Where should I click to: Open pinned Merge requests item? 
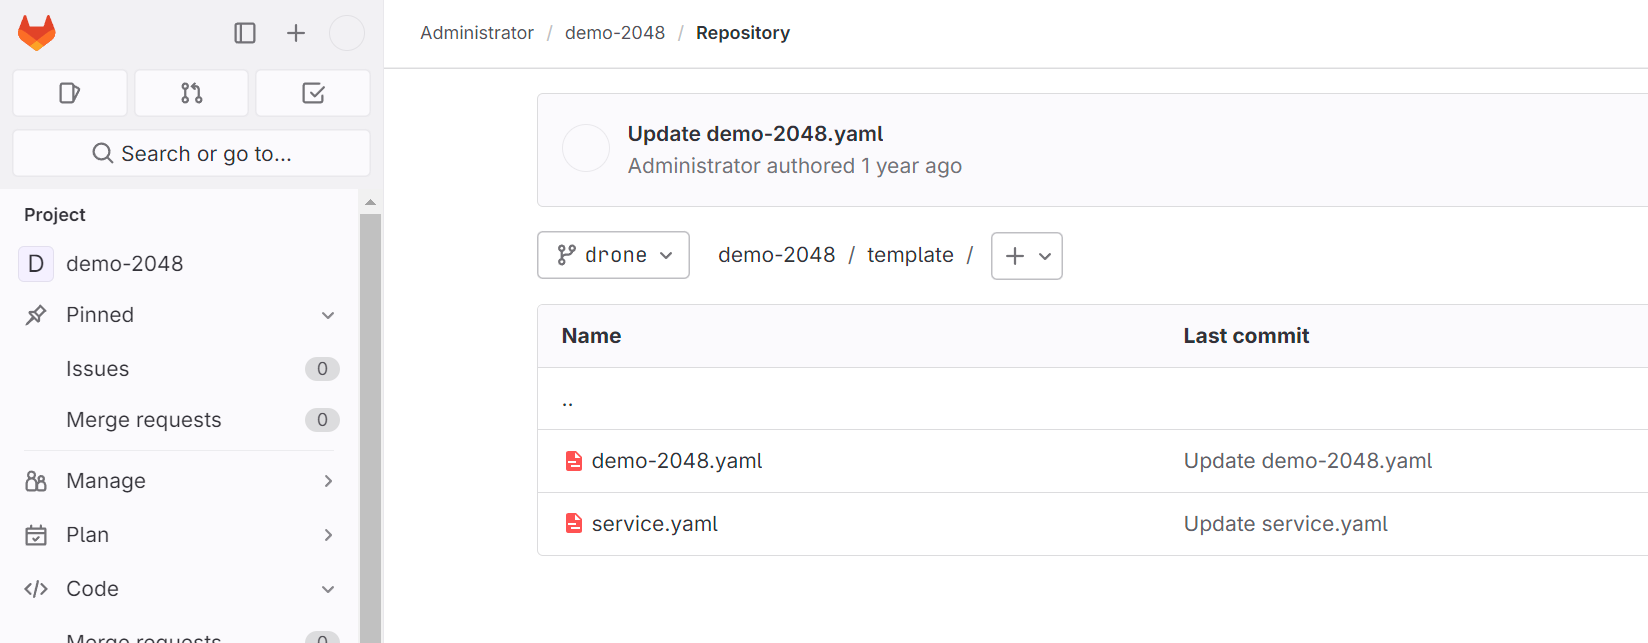pos(144,420)
